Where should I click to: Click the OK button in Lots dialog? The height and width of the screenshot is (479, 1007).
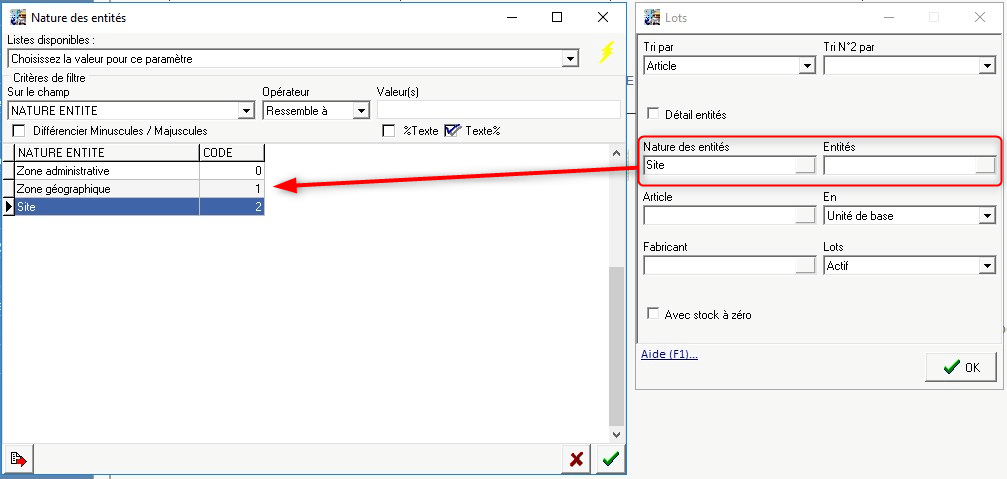[960, 367]
